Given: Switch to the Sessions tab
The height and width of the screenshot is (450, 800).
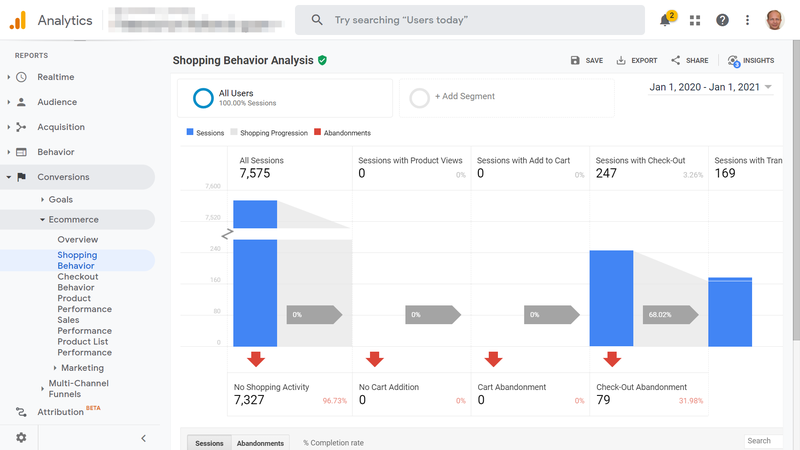Looking at the screenshot, I should [x=209, y=443].
